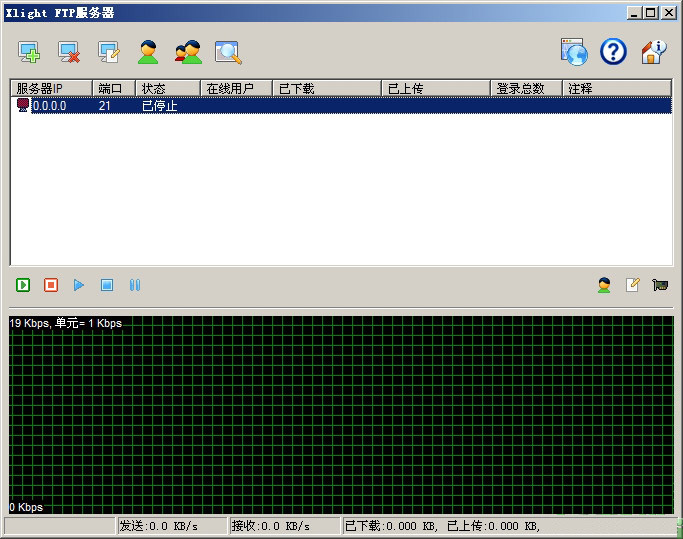Open the global options globe icon
The height and width of the screenshot is (539, 683).
(x=573, y=52)
